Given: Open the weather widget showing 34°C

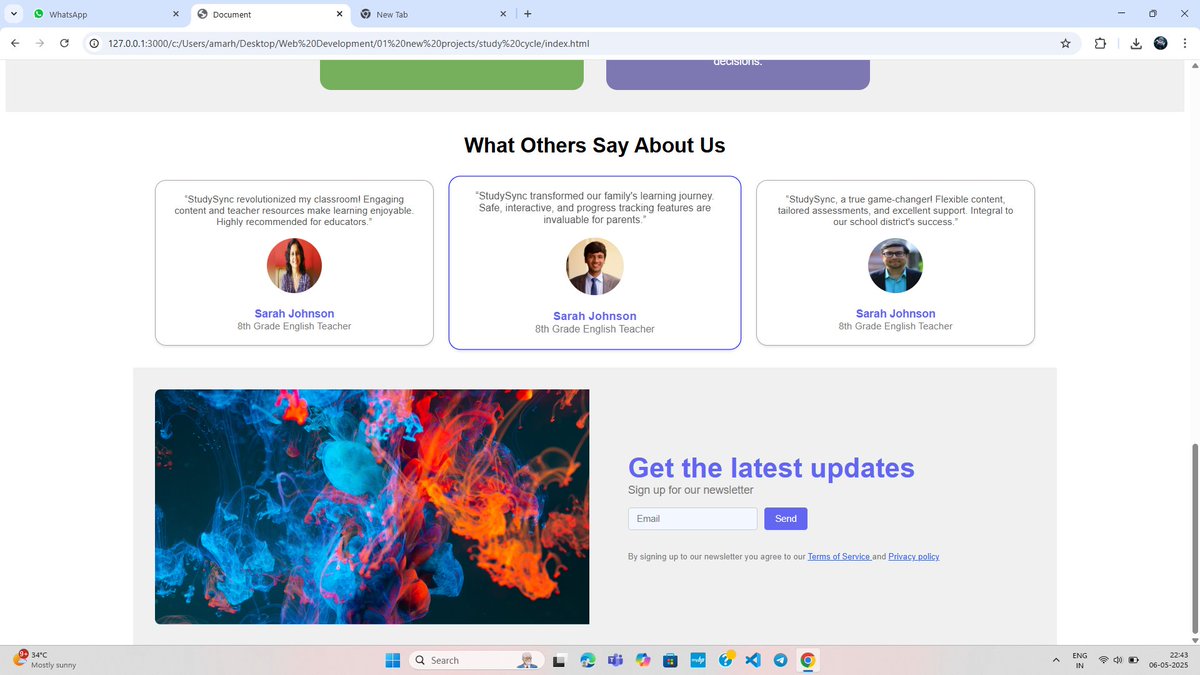Looking at the screenshot, I should [45, 660].
